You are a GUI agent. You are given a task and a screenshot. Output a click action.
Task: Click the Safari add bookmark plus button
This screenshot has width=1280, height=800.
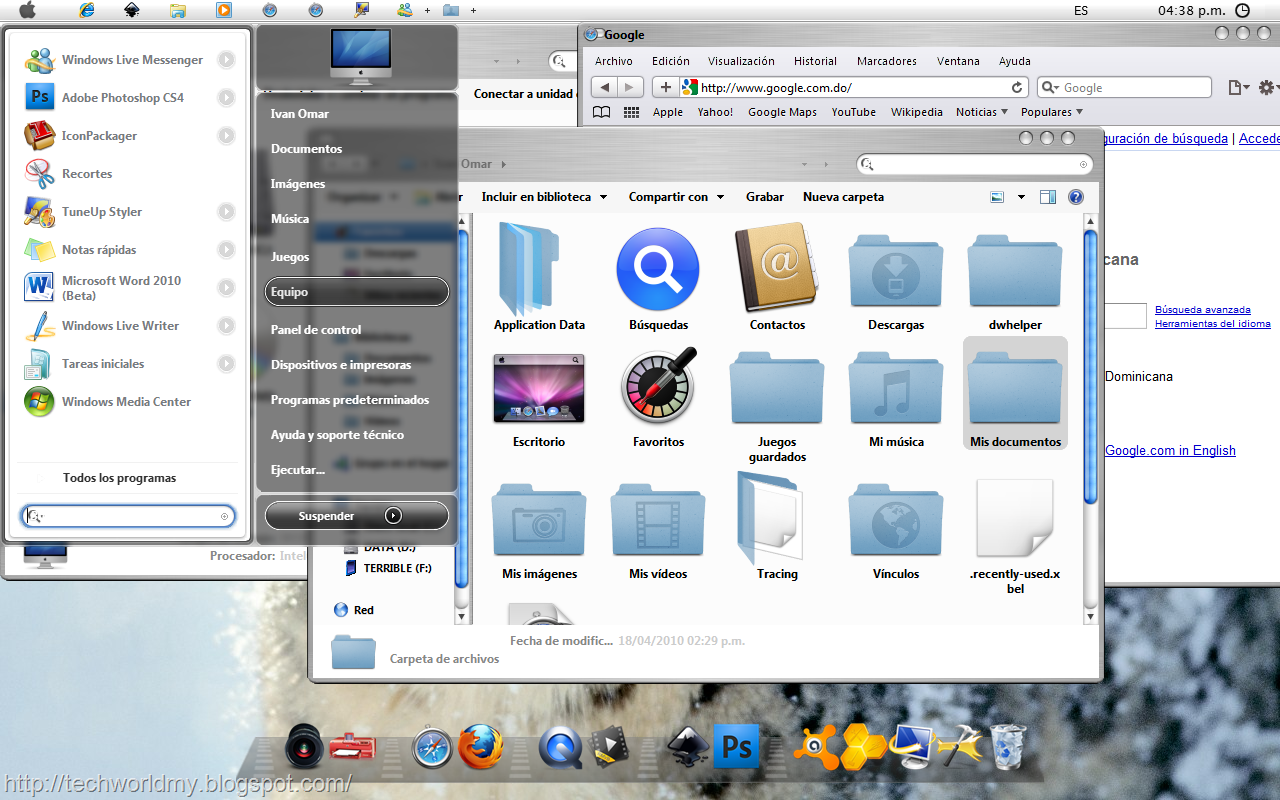tap(665, 88)
